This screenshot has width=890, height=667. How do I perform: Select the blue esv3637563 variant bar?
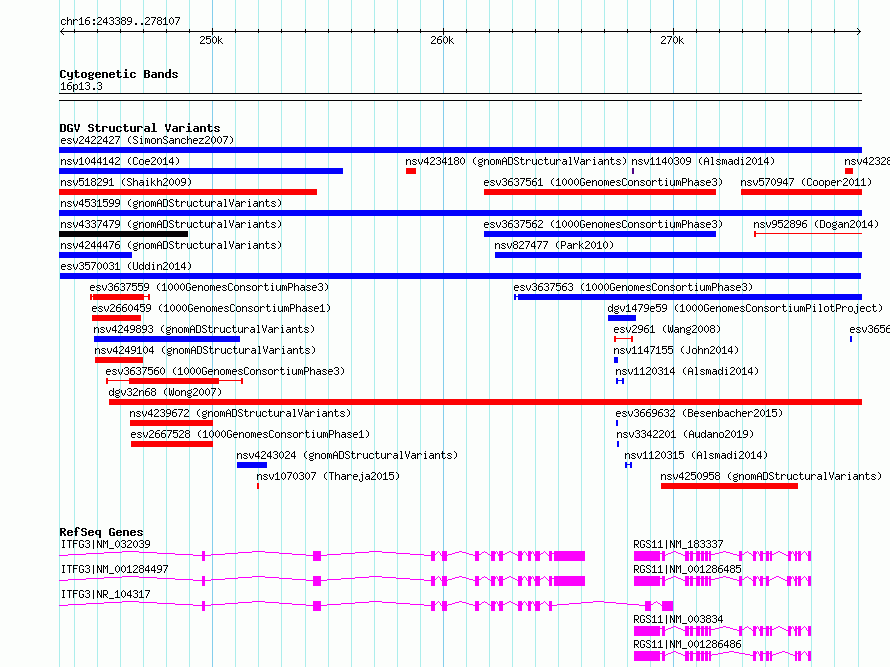click(x=688, y=297)
